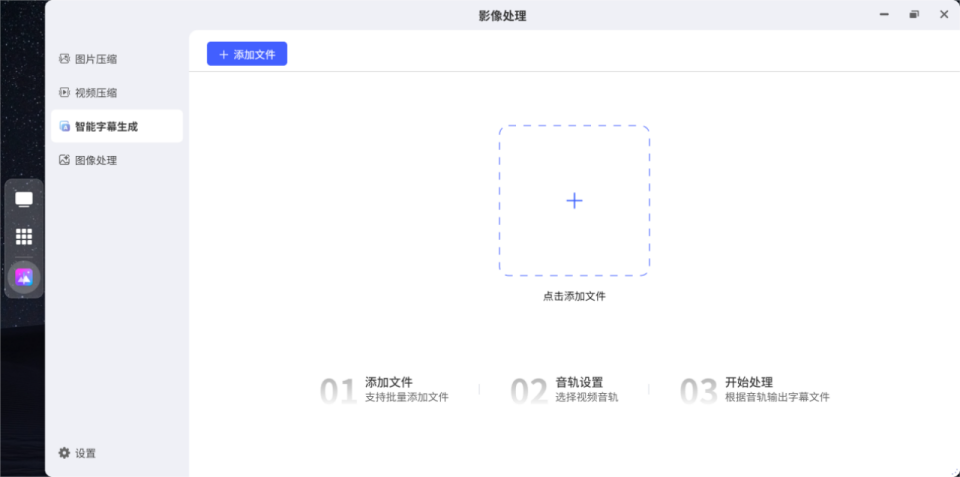
Task: Click 根据音轨输出字幕文件 description text
Action: pyautogui.click(x=777, y=397)
